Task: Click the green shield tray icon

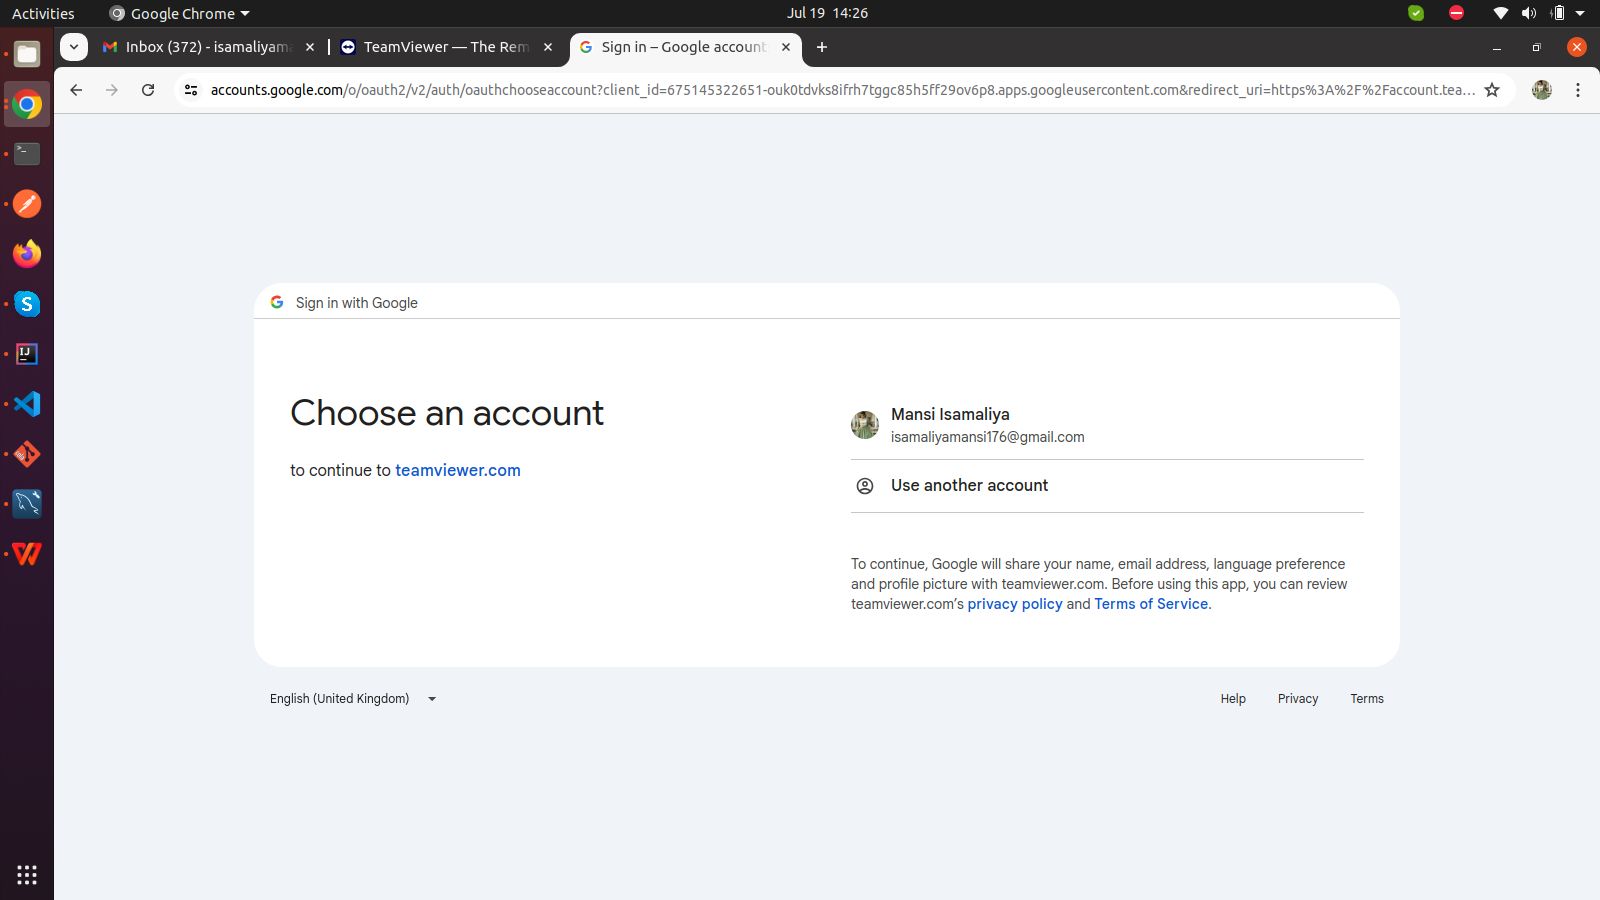Action: point(1416,13)
